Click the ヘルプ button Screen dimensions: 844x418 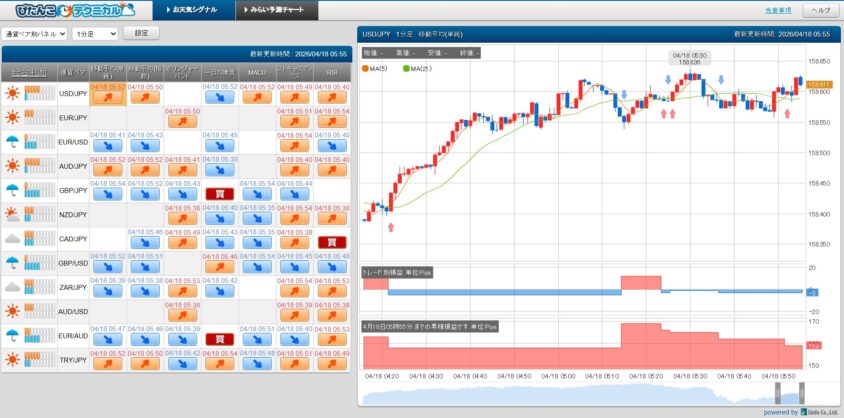tap(820, 10)
